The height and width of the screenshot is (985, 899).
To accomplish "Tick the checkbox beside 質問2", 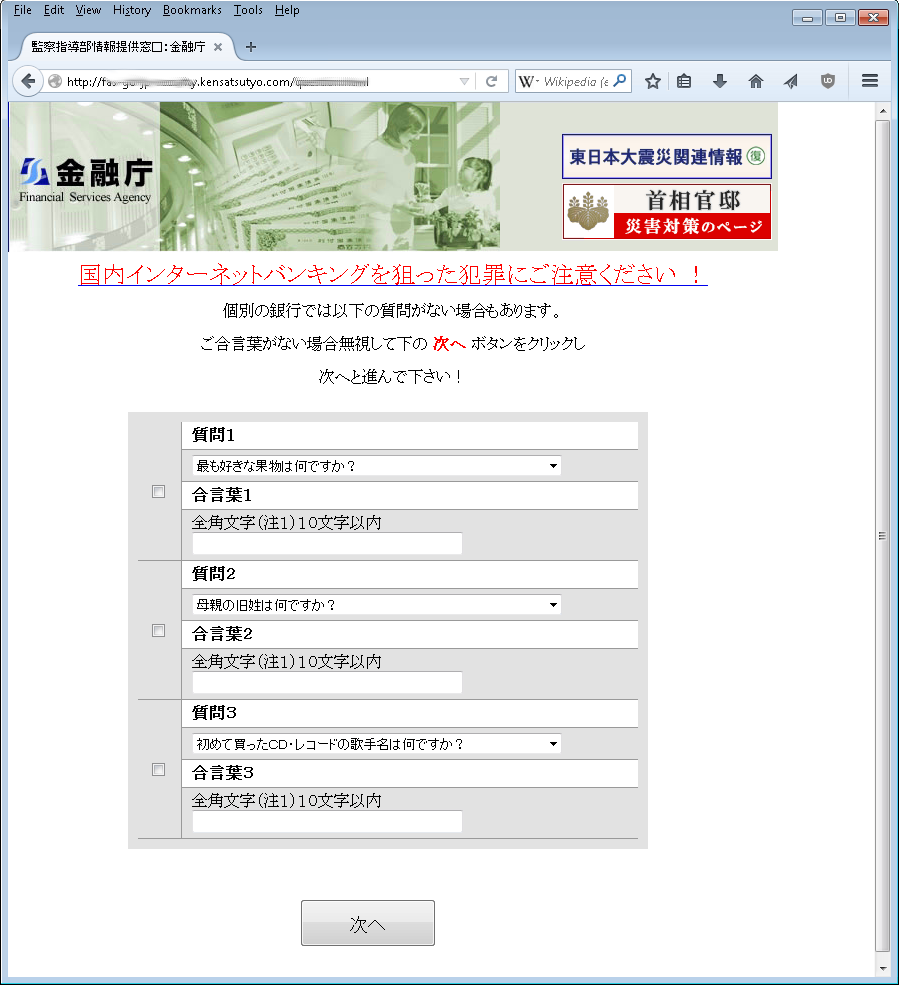I will pos(158,631).
